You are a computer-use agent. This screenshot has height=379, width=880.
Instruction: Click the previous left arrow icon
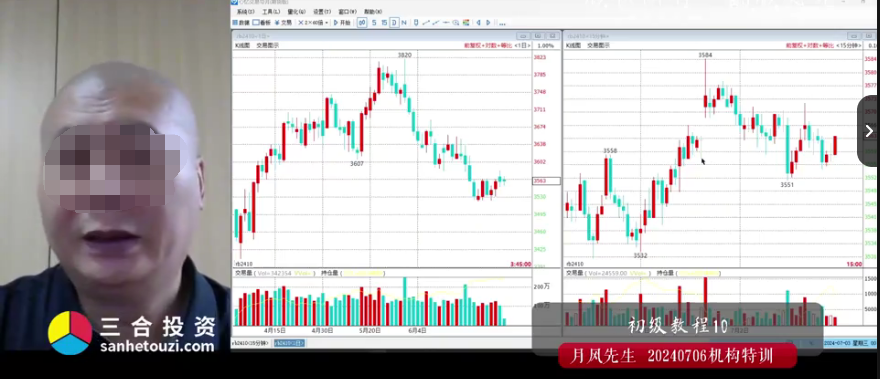[x=479, y=22]
